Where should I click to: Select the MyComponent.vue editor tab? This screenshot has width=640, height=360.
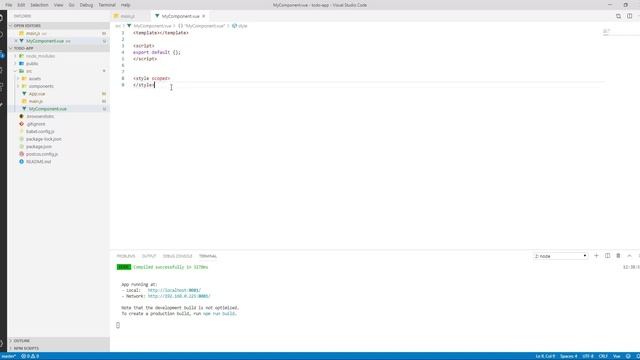pos(180,16)
